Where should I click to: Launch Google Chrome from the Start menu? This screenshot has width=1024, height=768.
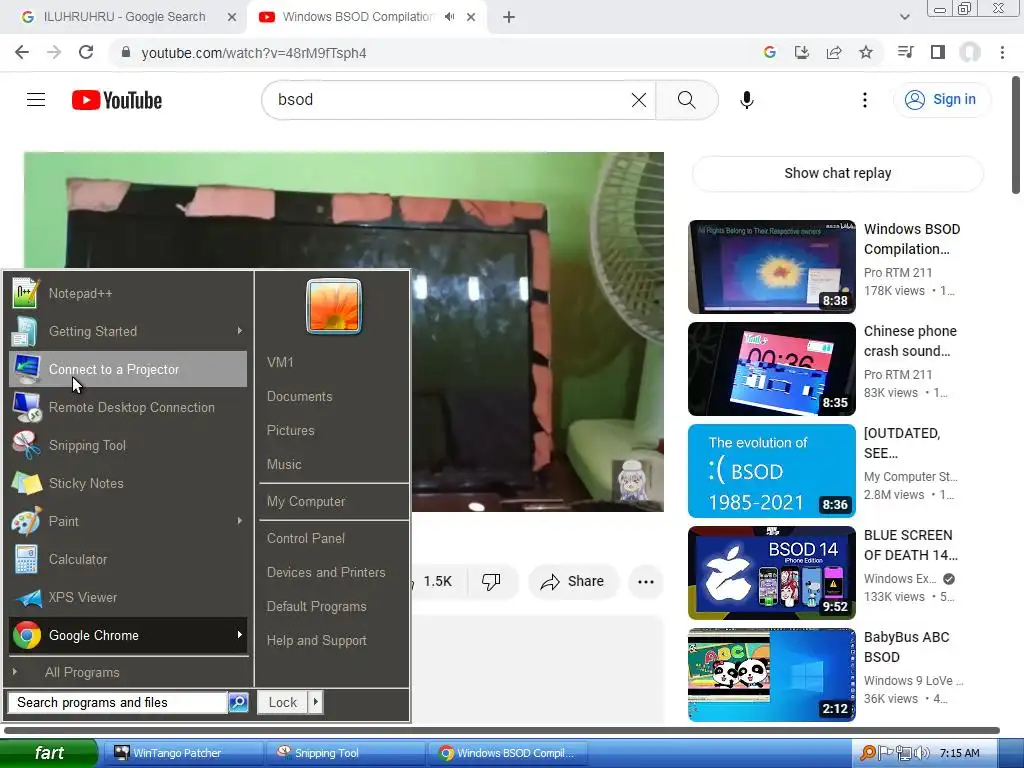[x=128, y=635]
